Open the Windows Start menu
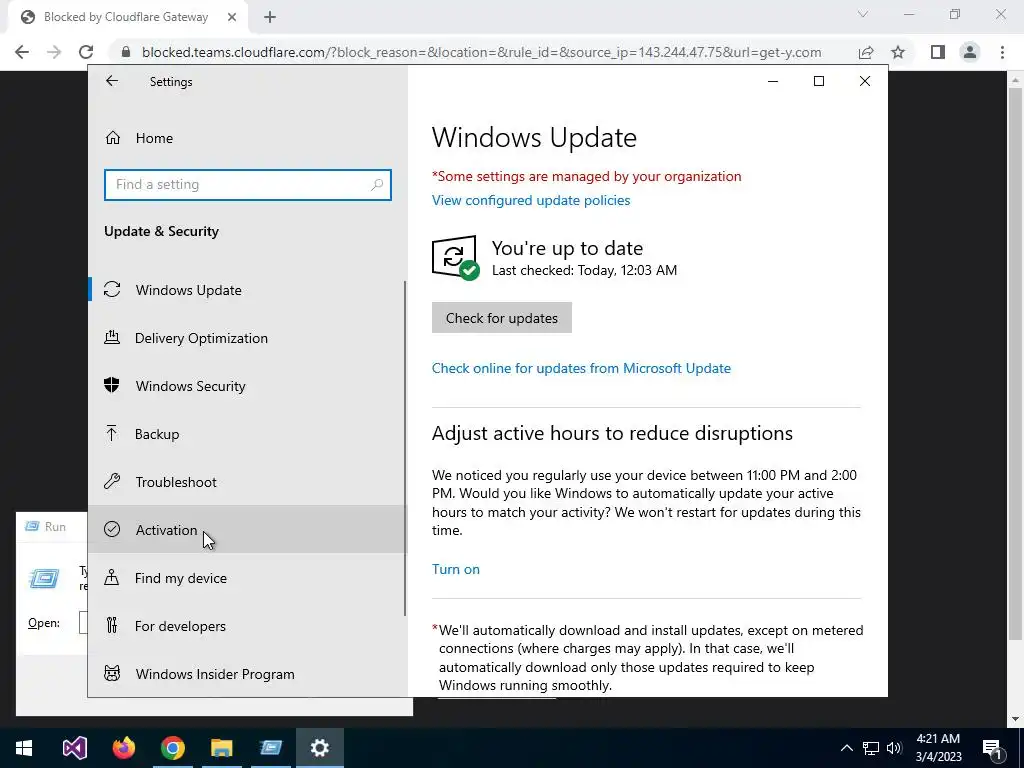This screenshot has height=768, width=1024. 24,748
